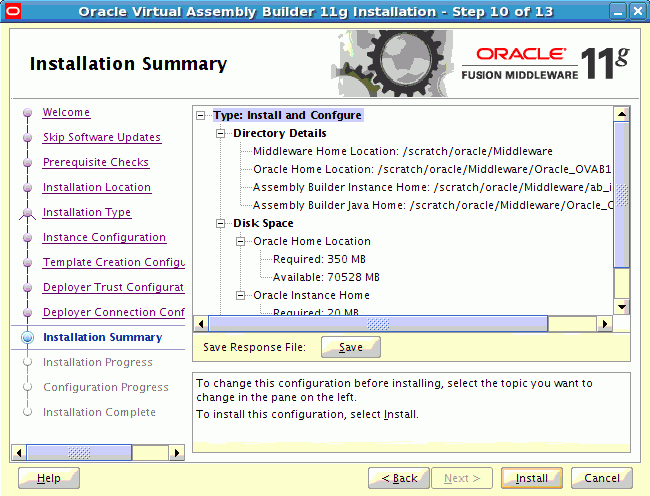Click the Welcome step bullet icon
Viewport: 650px width, 496px height.
pyautogui.click(x=28, y=112)
